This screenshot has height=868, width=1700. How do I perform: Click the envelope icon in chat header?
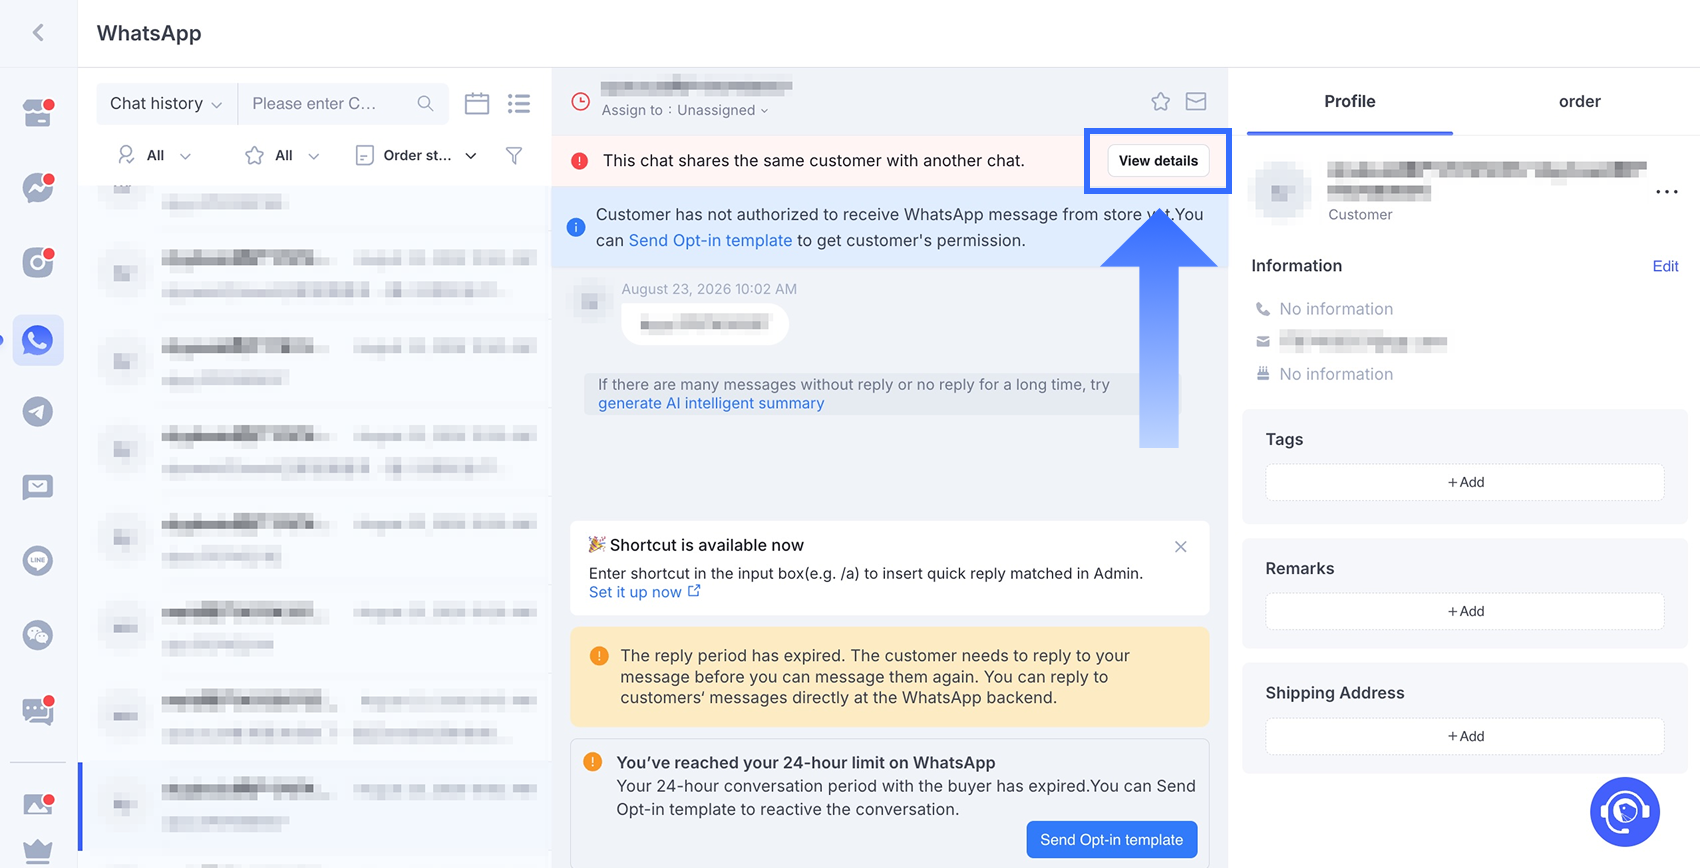(x=1196, y=101)
